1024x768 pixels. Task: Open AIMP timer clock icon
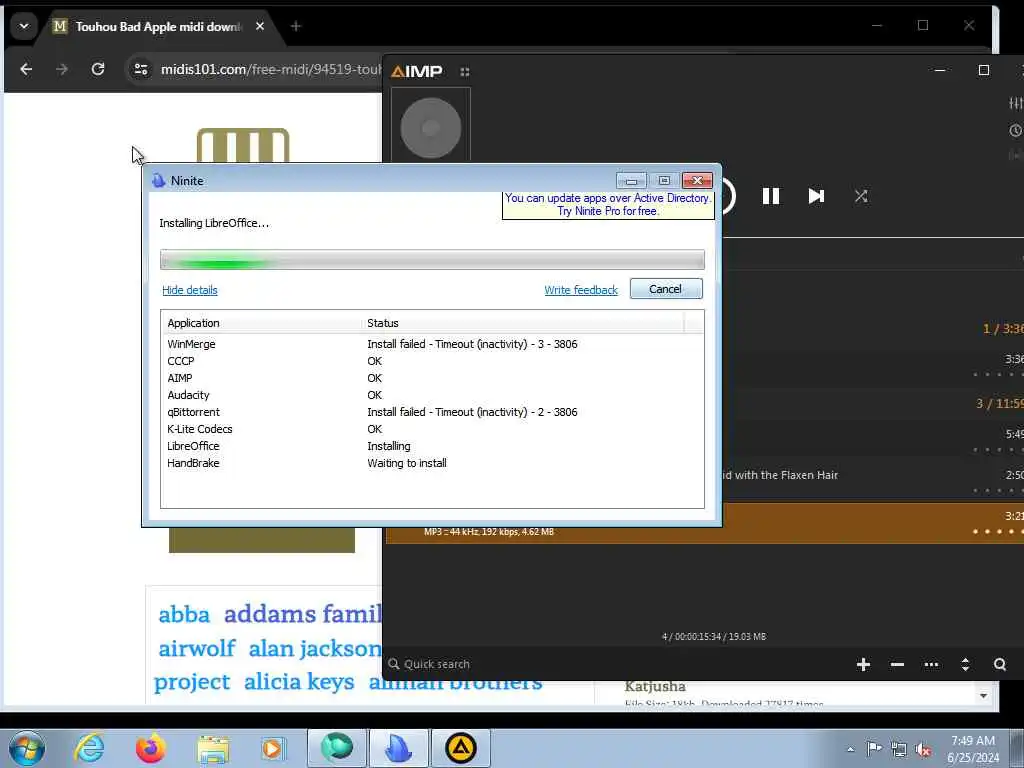pos(1016,131)
